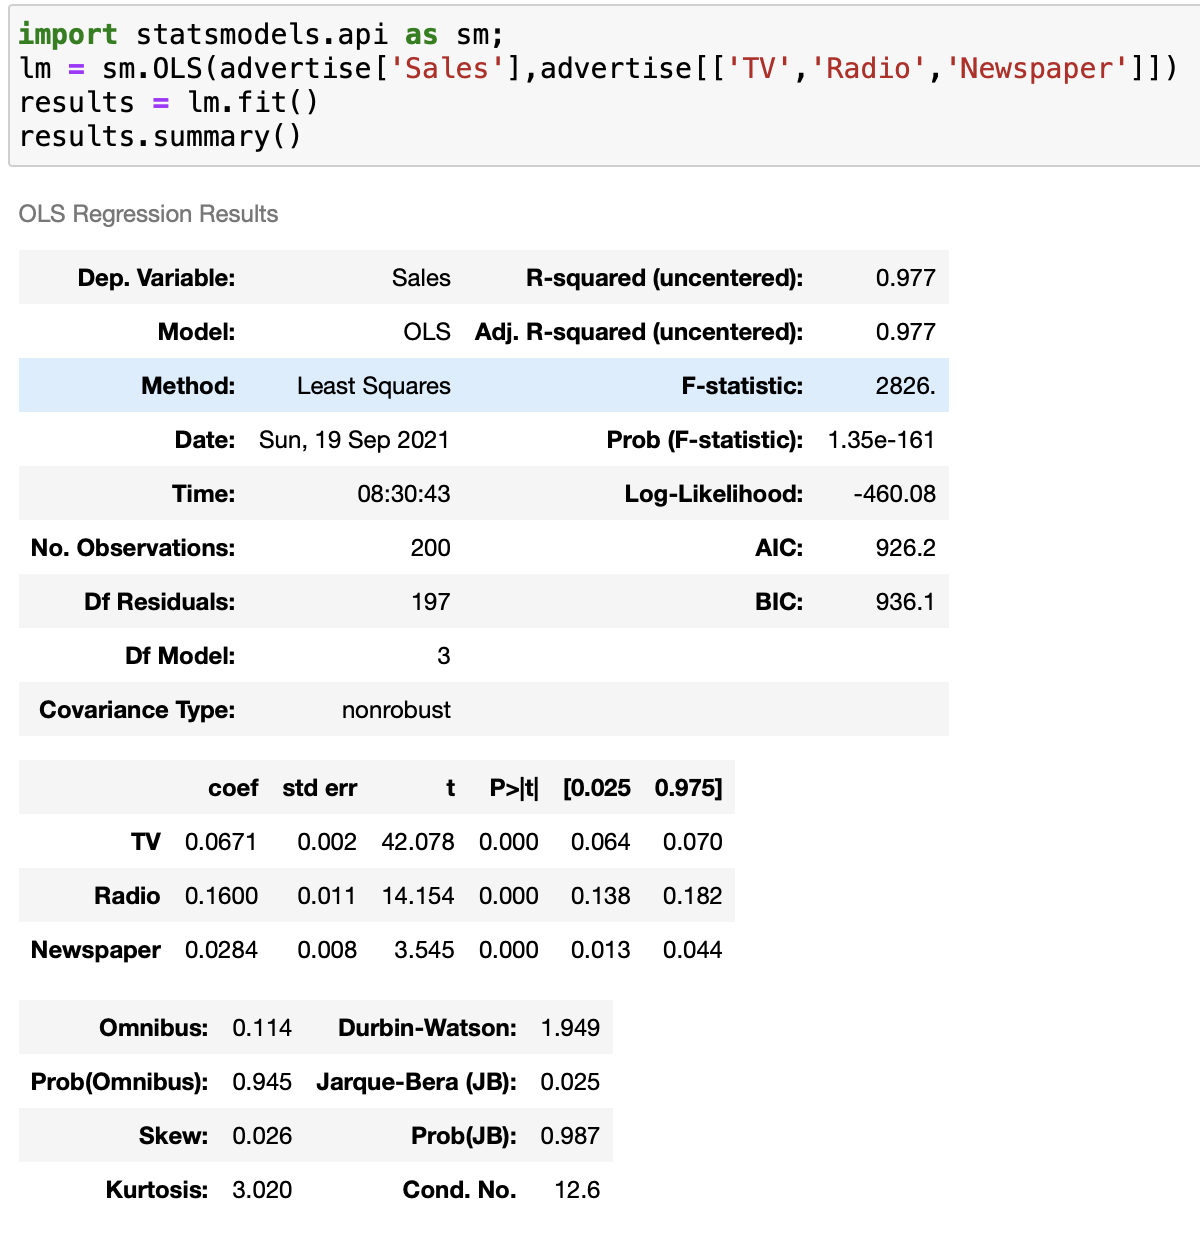Click the 'Kurtosis:' label
Viewport: 1200px width, 1258px height.
pos(157,1190)
